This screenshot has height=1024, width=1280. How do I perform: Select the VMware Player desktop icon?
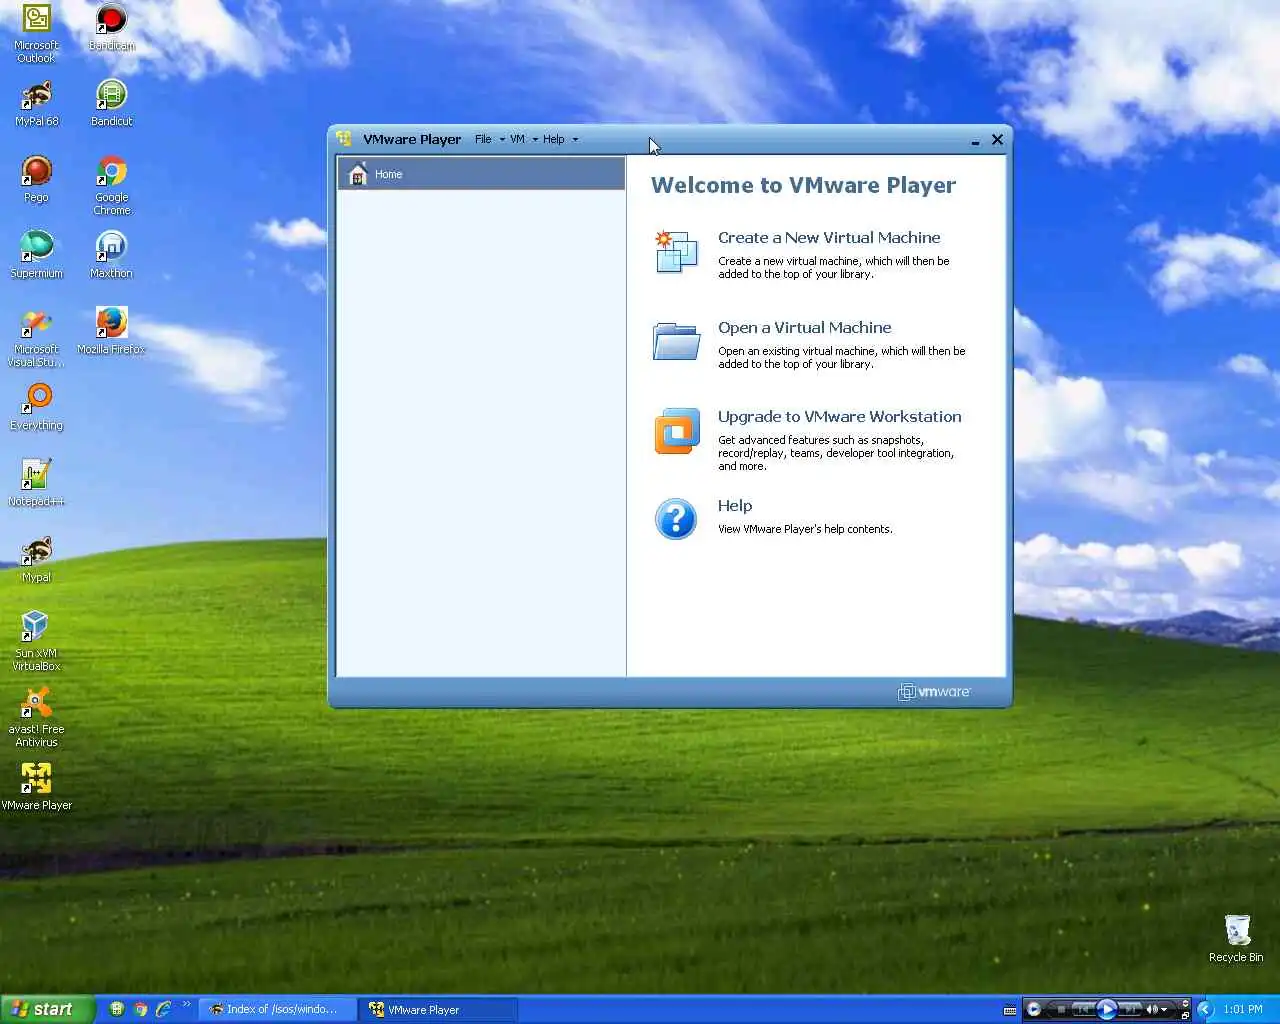36,788
